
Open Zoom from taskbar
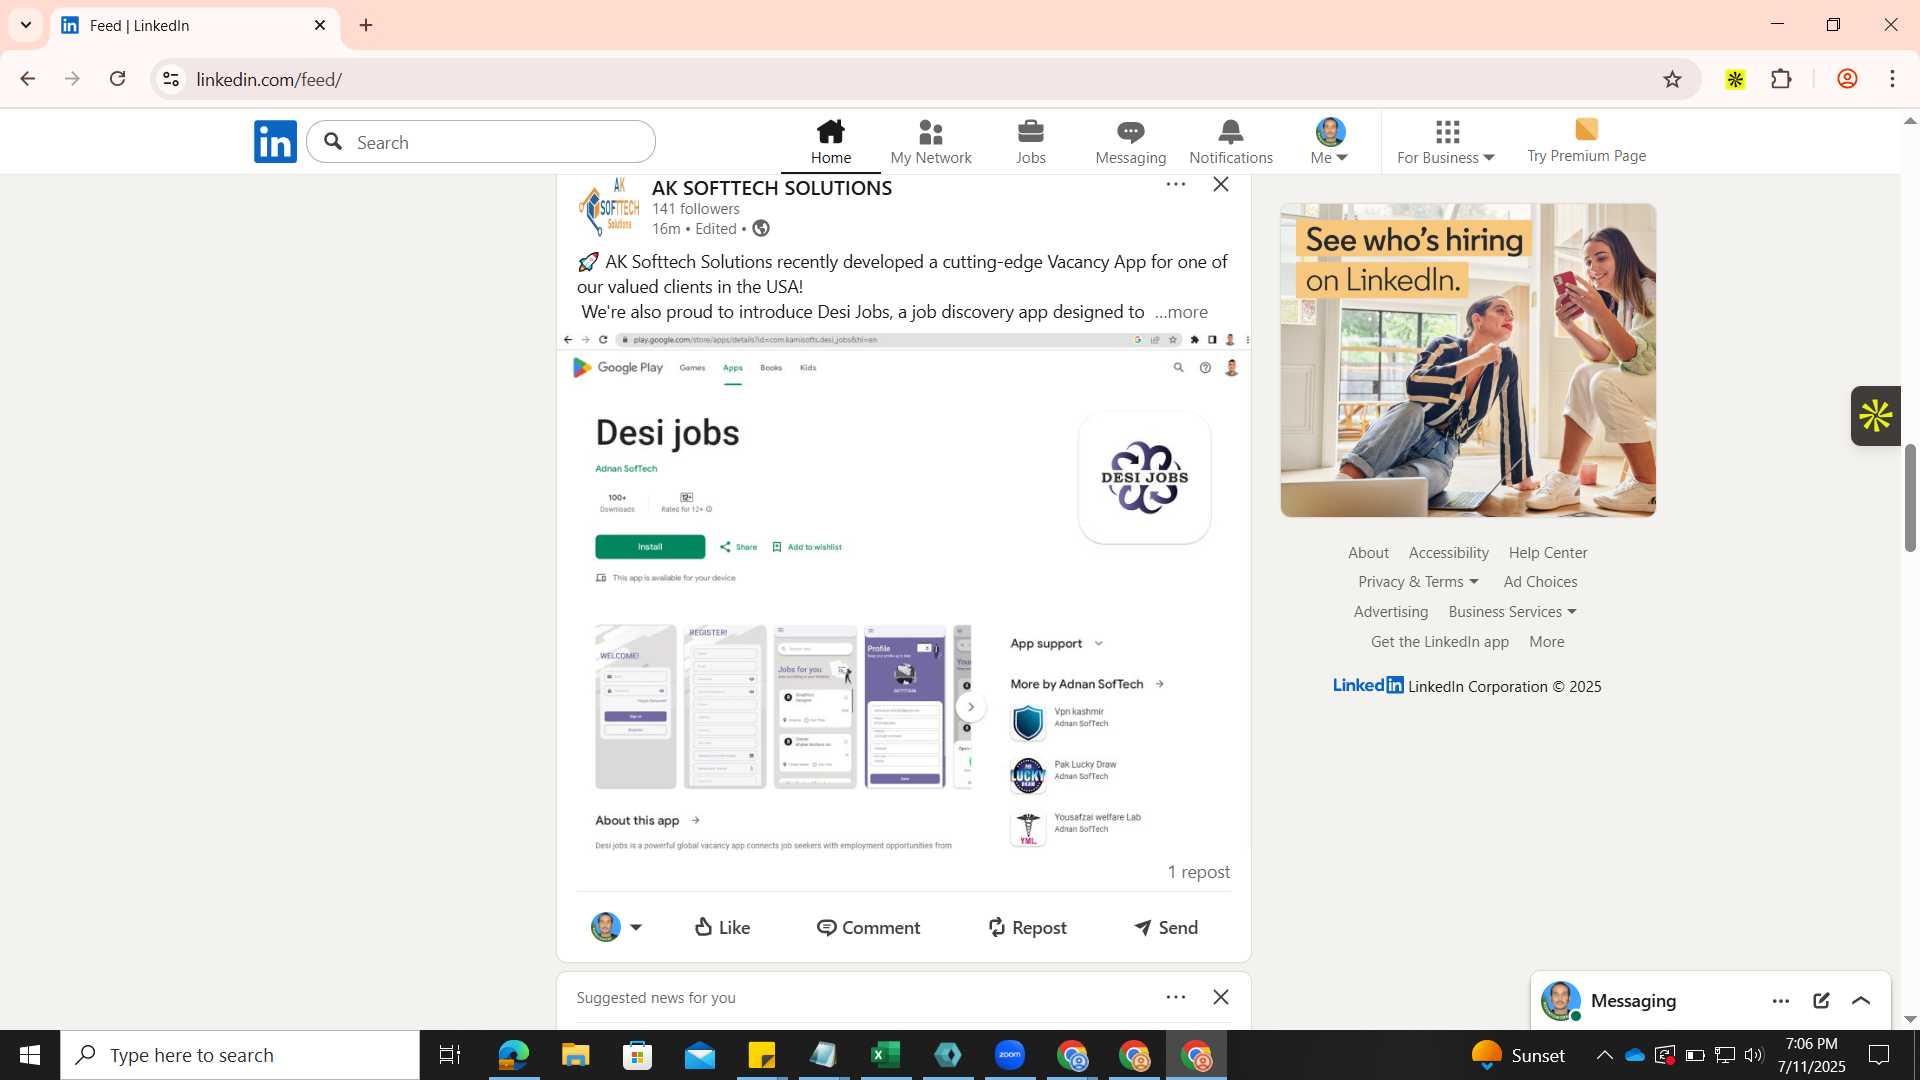pos(1009,1055)
